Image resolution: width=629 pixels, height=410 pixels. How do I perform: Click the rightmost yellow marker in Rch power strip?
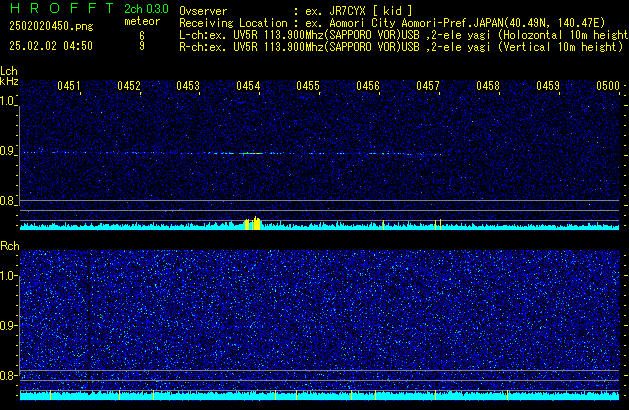point(507,395)
